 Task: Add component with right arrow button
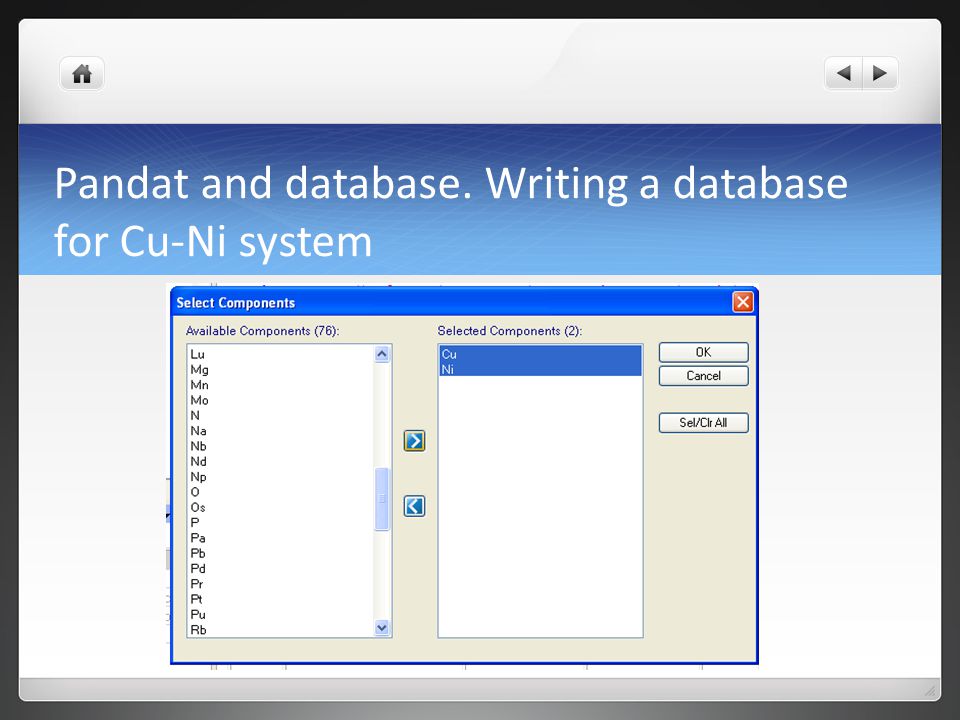click(x=414, y=440)
